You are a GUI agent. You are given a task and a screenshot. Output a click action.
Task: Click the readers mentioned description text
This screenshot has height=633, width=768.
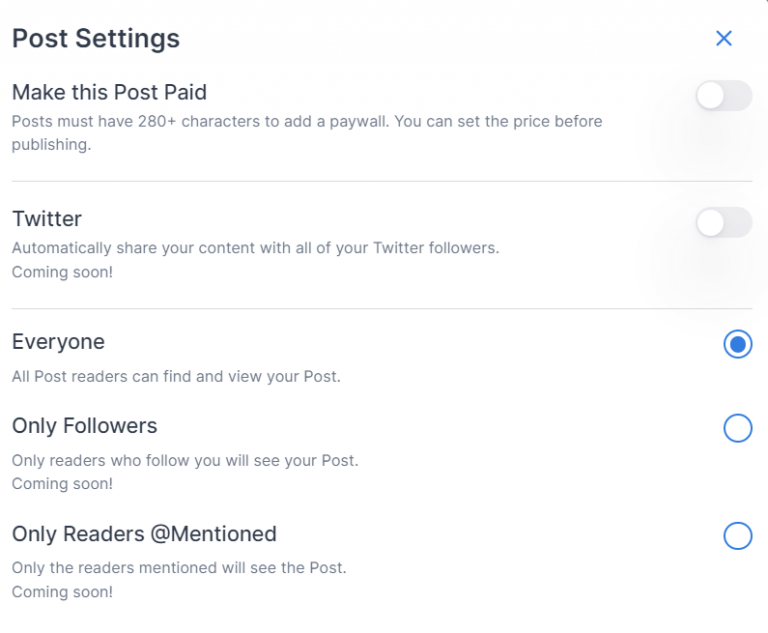[179, 568]
